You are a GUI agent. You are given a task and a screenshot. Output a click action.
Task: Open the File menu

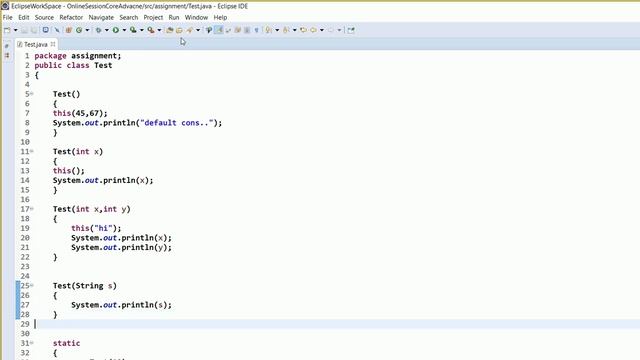click(x=7, y=18)
